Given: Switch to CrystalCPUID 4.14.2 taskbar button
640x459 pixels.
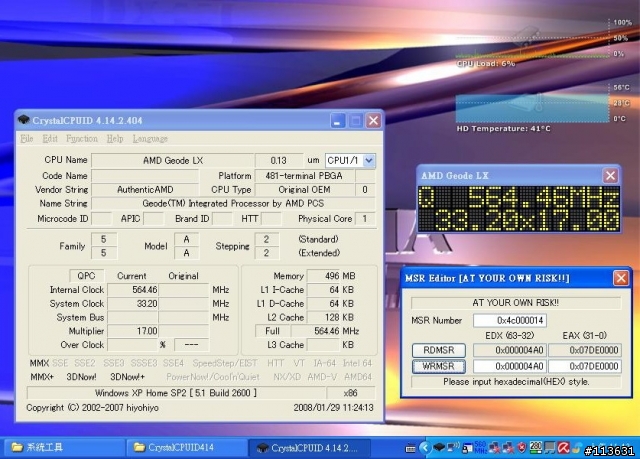Looking at the screenshot, I should point(309,448).
